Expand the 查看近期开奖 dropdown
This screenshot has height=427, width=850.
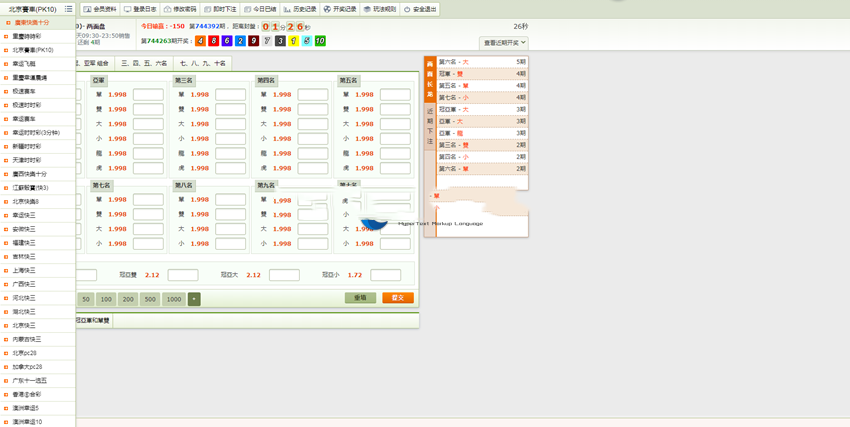[504, 43]
